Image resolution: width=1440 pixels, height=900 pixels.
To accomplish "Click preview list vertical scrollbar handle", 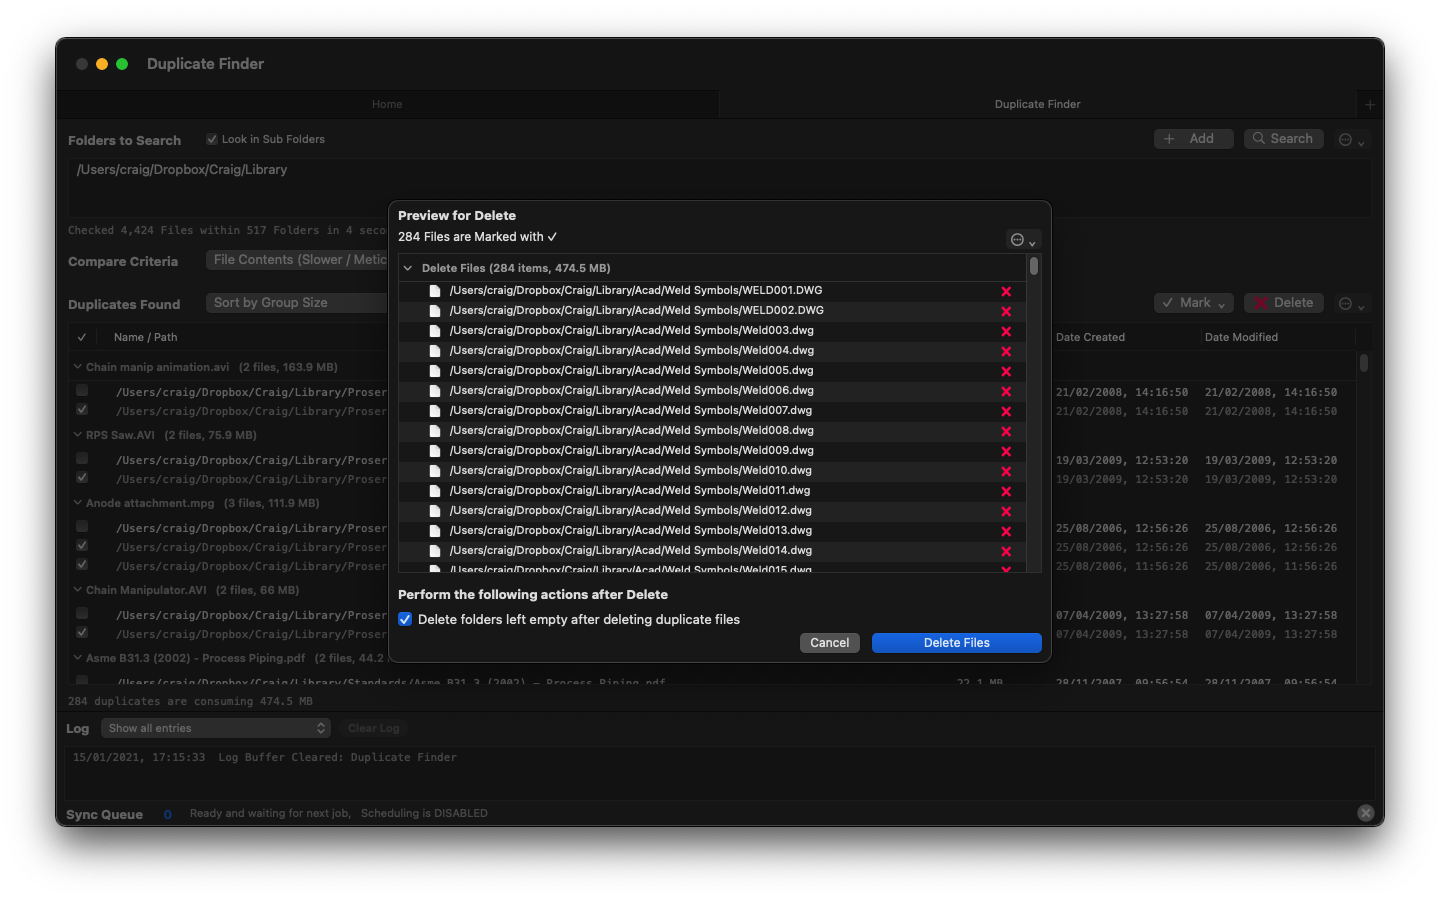I will [1034, 267].
